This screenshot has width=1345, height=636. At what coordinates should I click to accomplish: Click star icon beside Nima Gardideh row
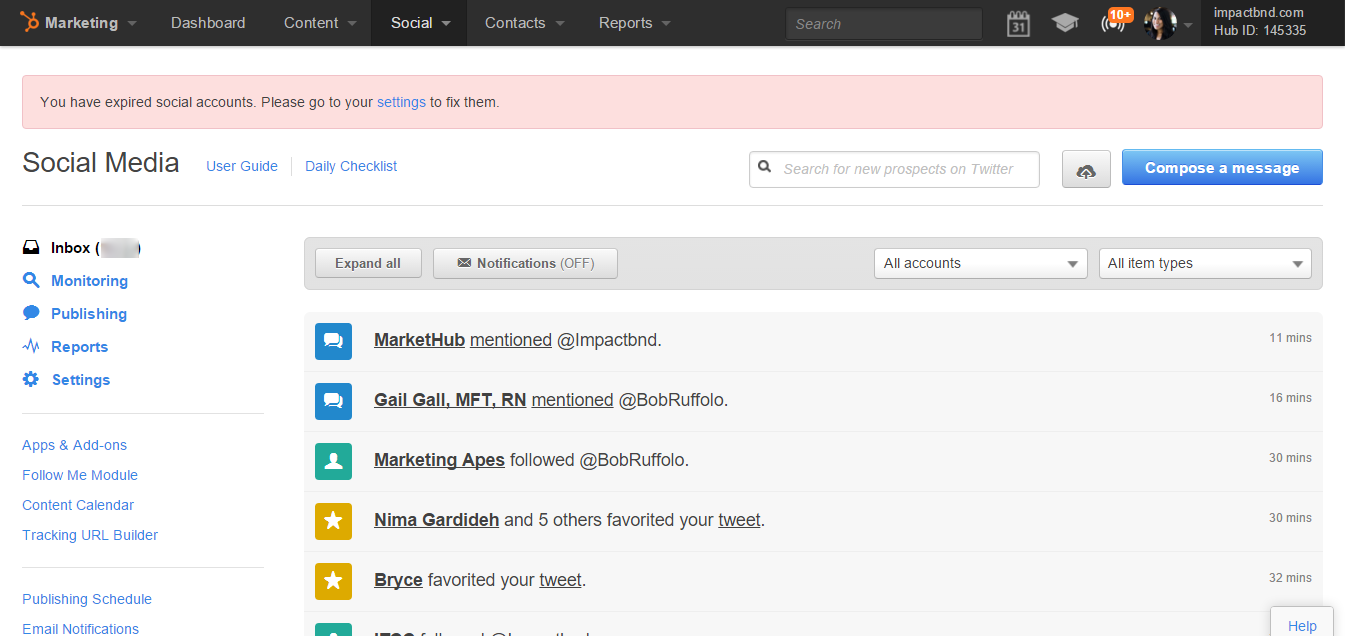click(x=334, y=521)
